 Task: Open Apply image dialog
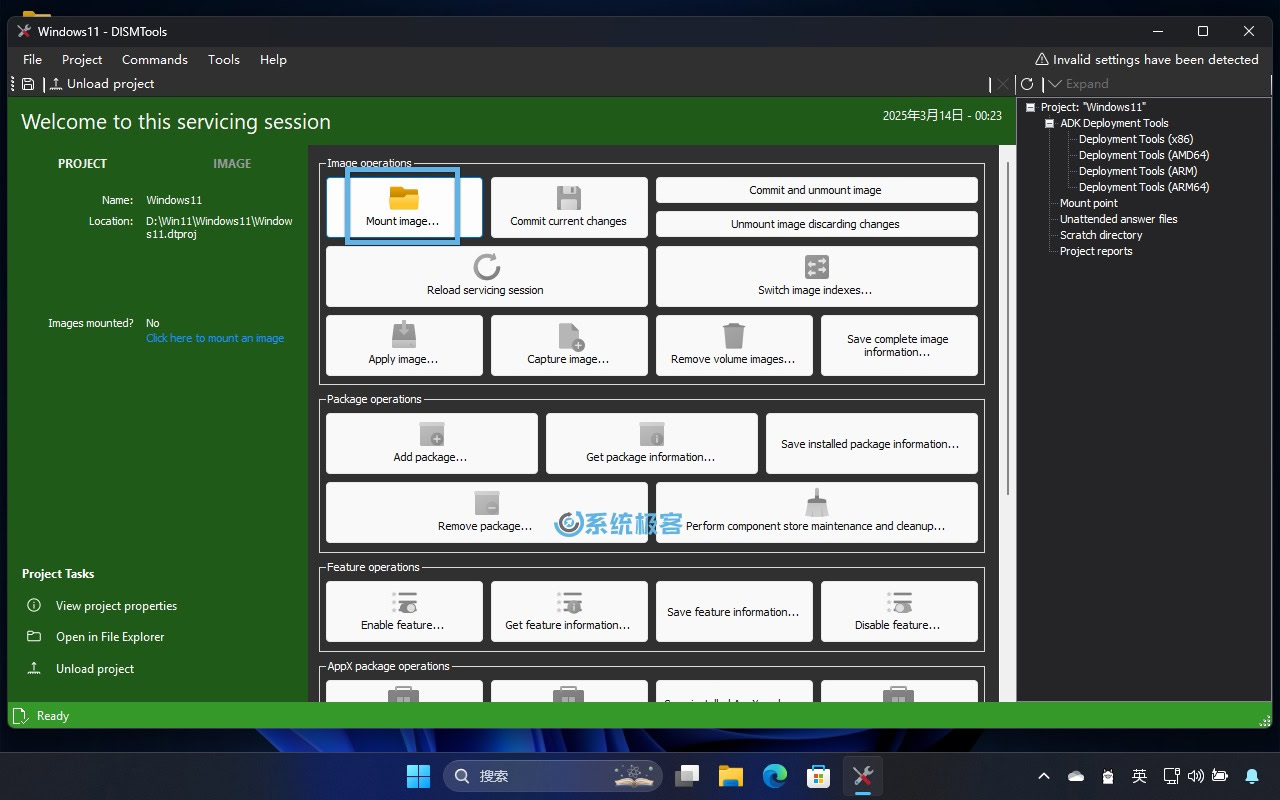(x=404, y=345)
